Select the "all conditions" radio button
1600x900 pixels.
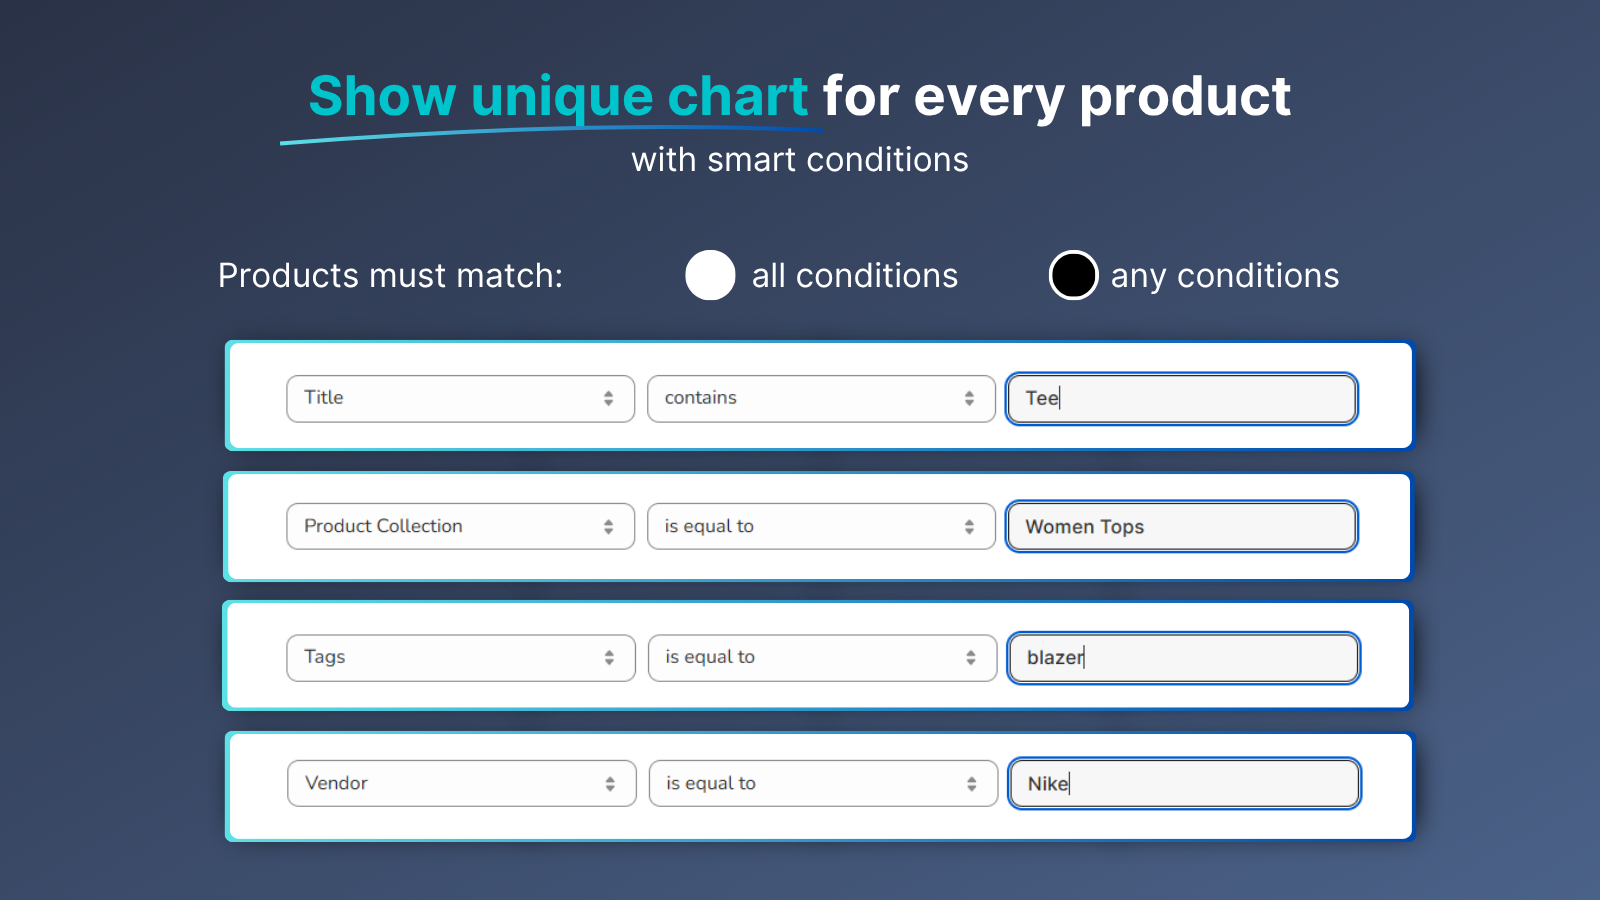710,275
